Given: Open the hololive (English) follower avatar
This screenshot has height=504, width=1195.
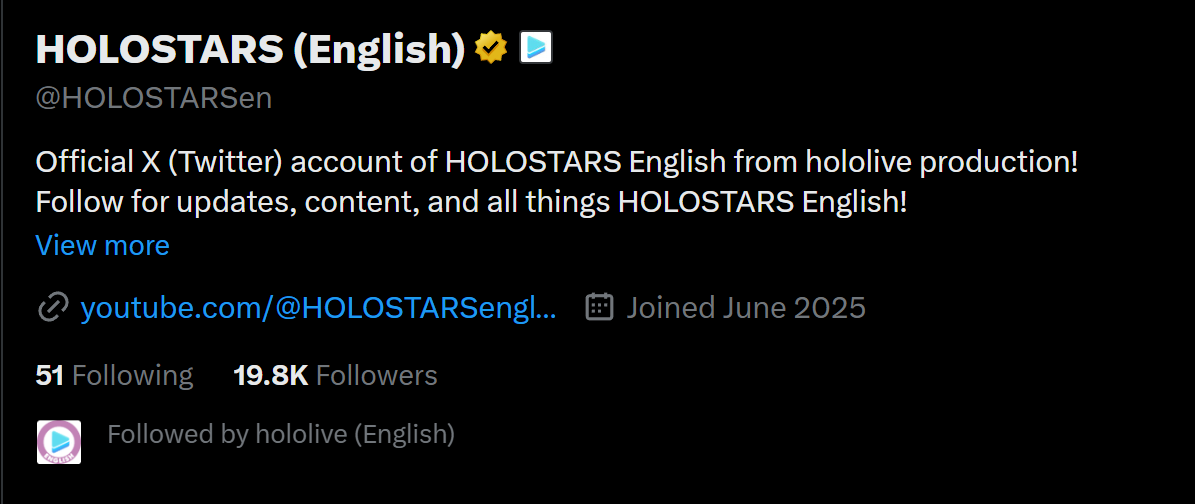Looking at the screenshot, I should pyautogui.click(x=59, y=441).
